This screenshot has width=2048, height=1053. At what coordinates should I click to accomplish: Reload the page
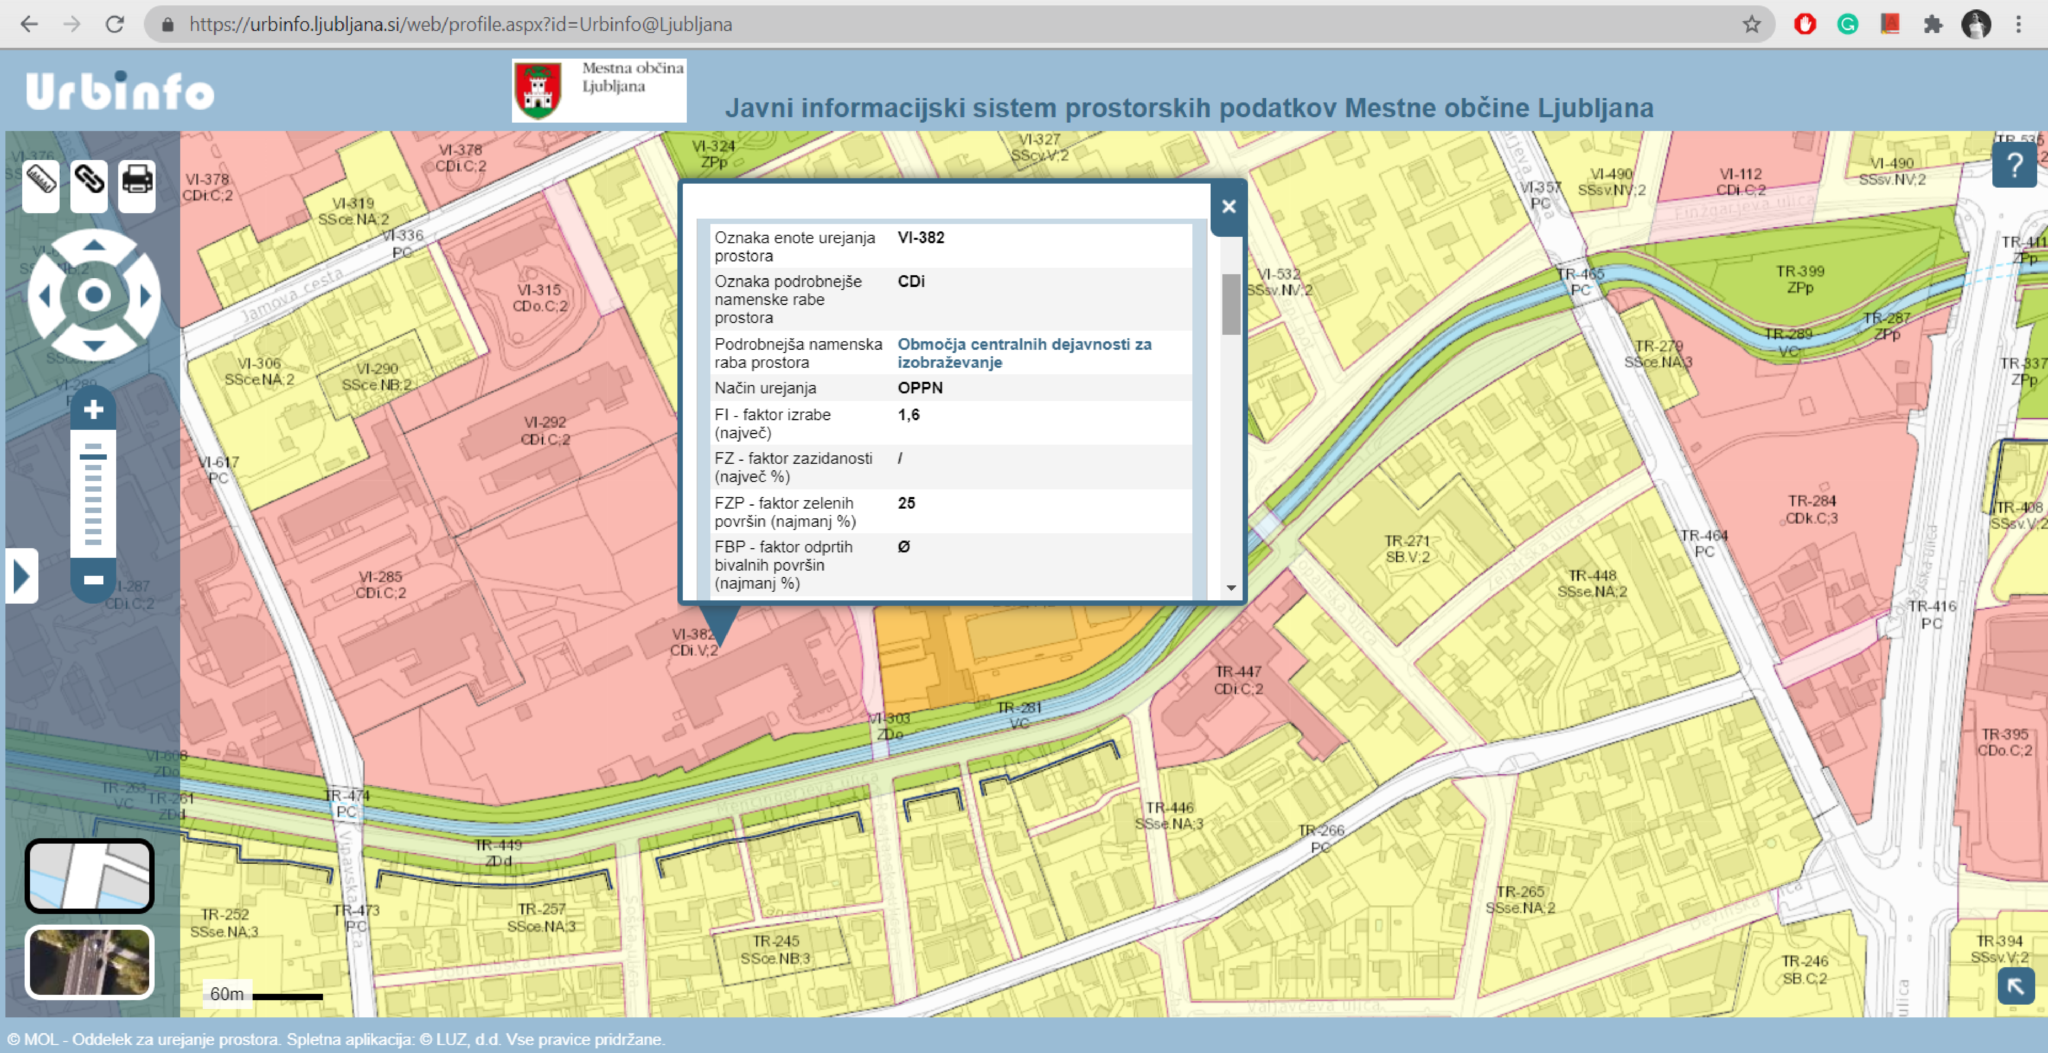pyautogui.click(x=115, y=24)
